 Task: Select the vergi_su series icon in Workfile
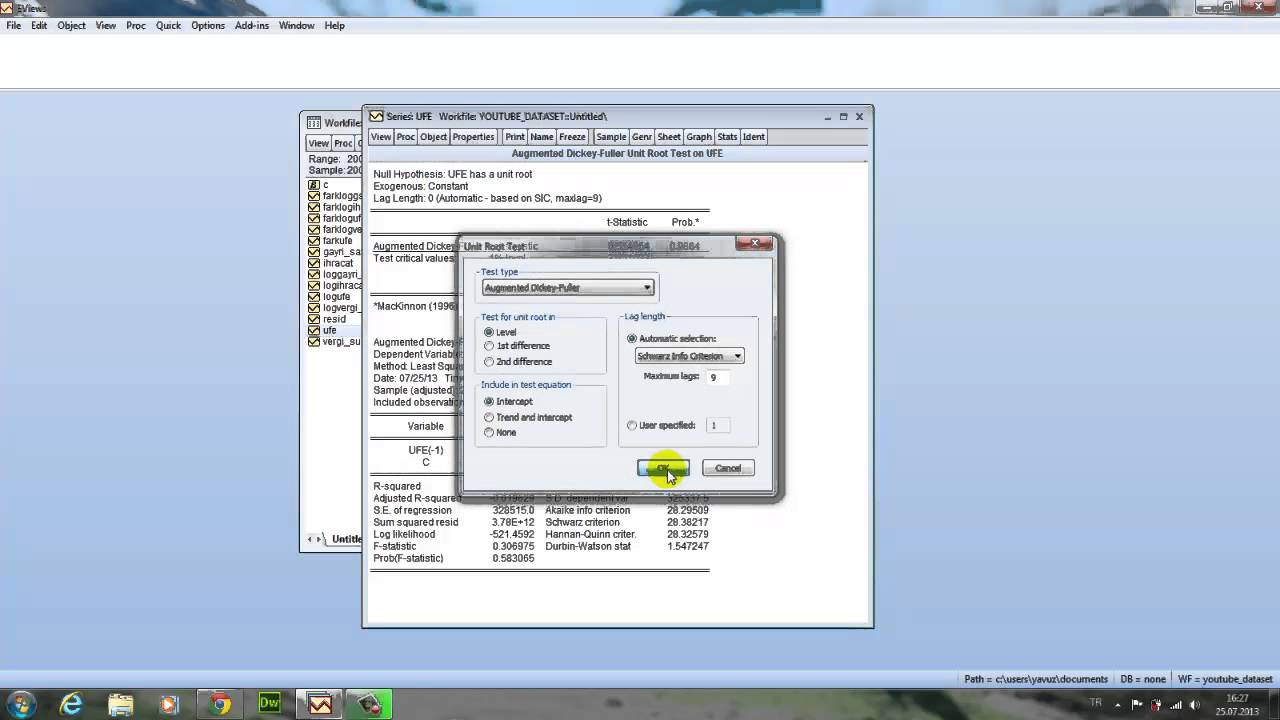(x=313, y=341)
